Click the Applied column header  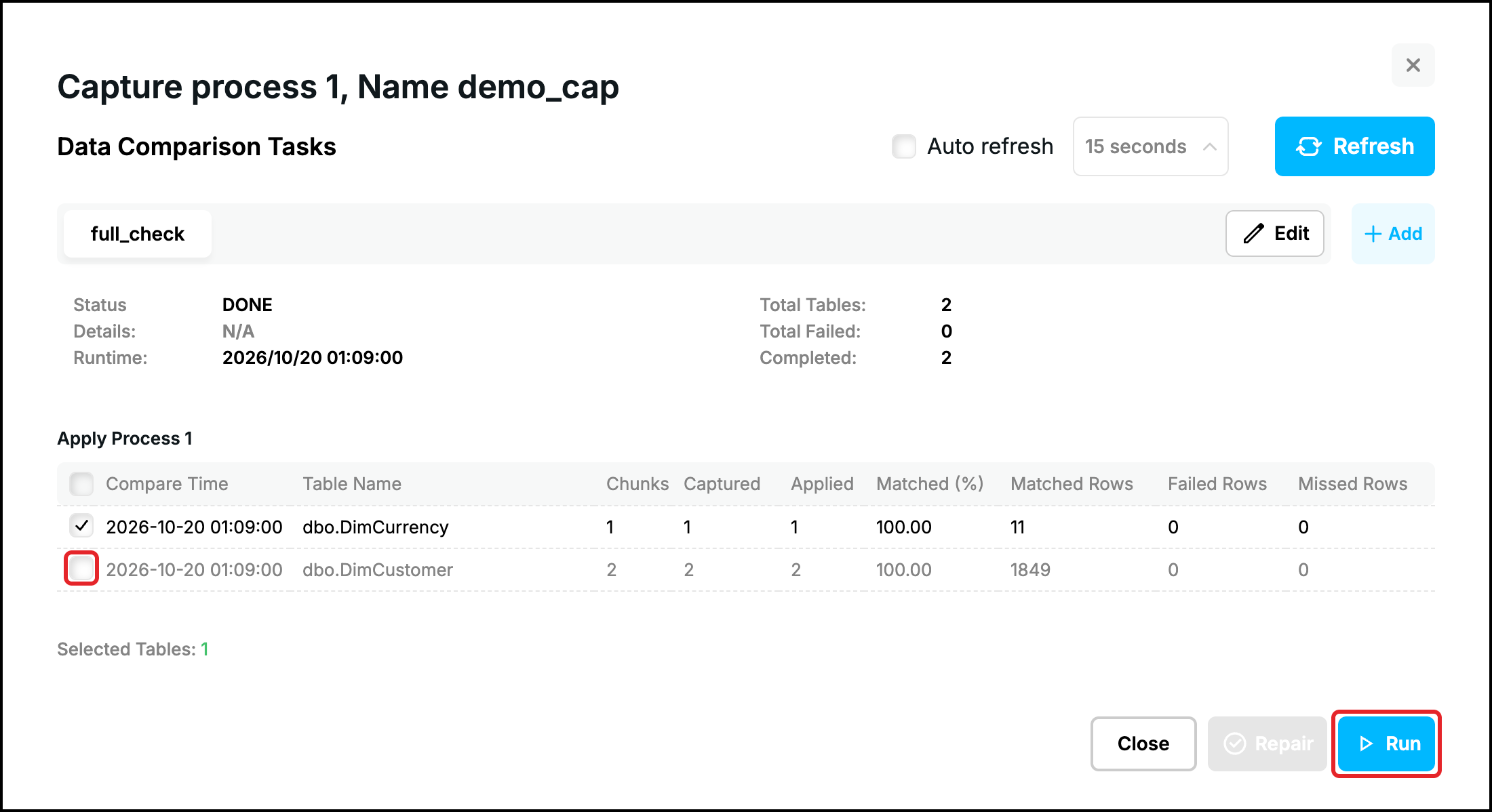click(822, 484)
